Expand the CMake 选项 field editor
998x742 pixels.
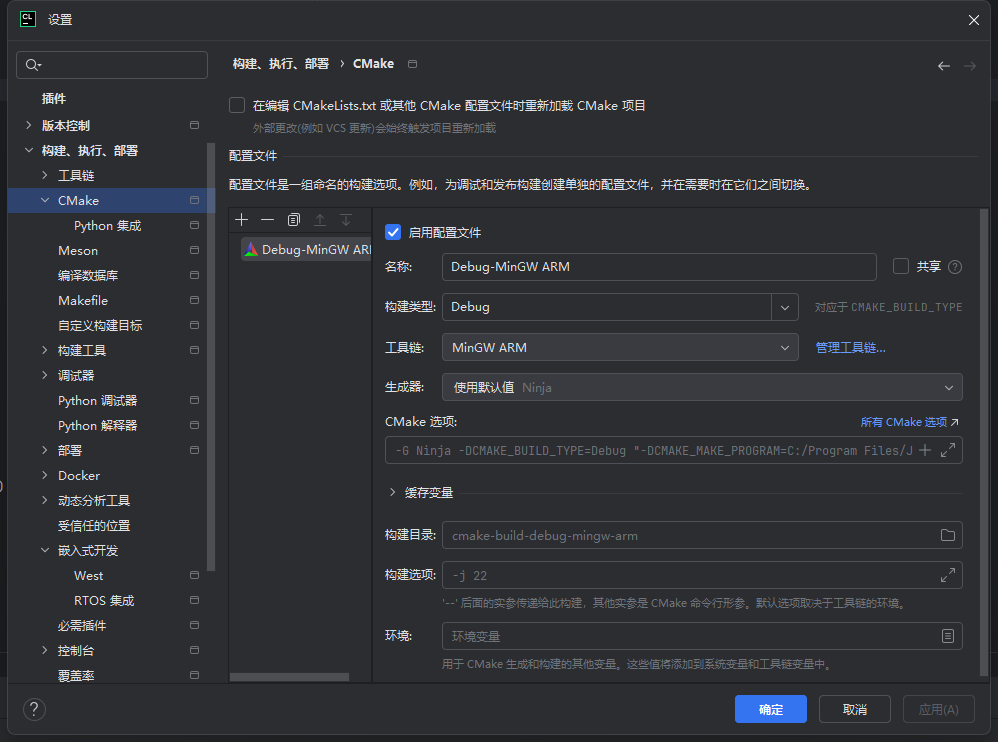(x=948, y=451)
